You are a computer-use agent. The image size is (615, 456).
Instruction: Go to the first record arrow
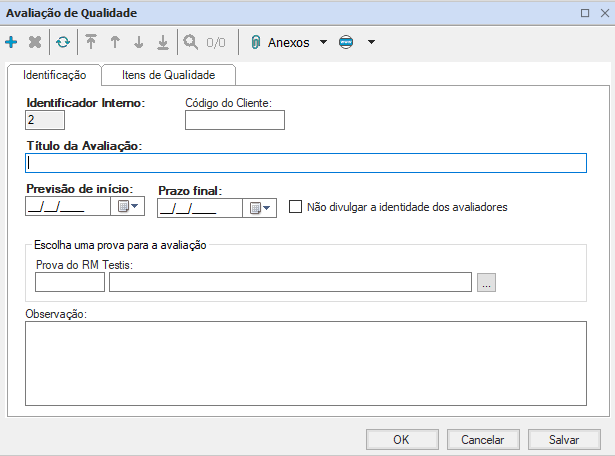(x=91, y=43)
